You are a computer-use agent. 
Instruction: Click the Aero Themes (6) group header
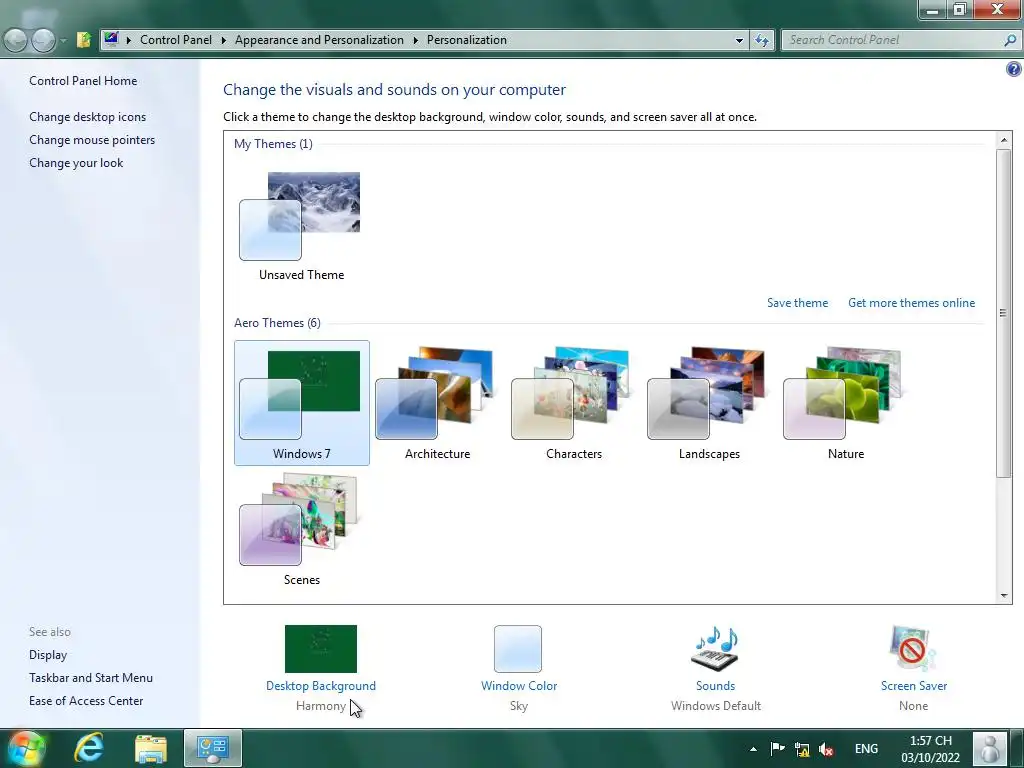tap(277, 323)
